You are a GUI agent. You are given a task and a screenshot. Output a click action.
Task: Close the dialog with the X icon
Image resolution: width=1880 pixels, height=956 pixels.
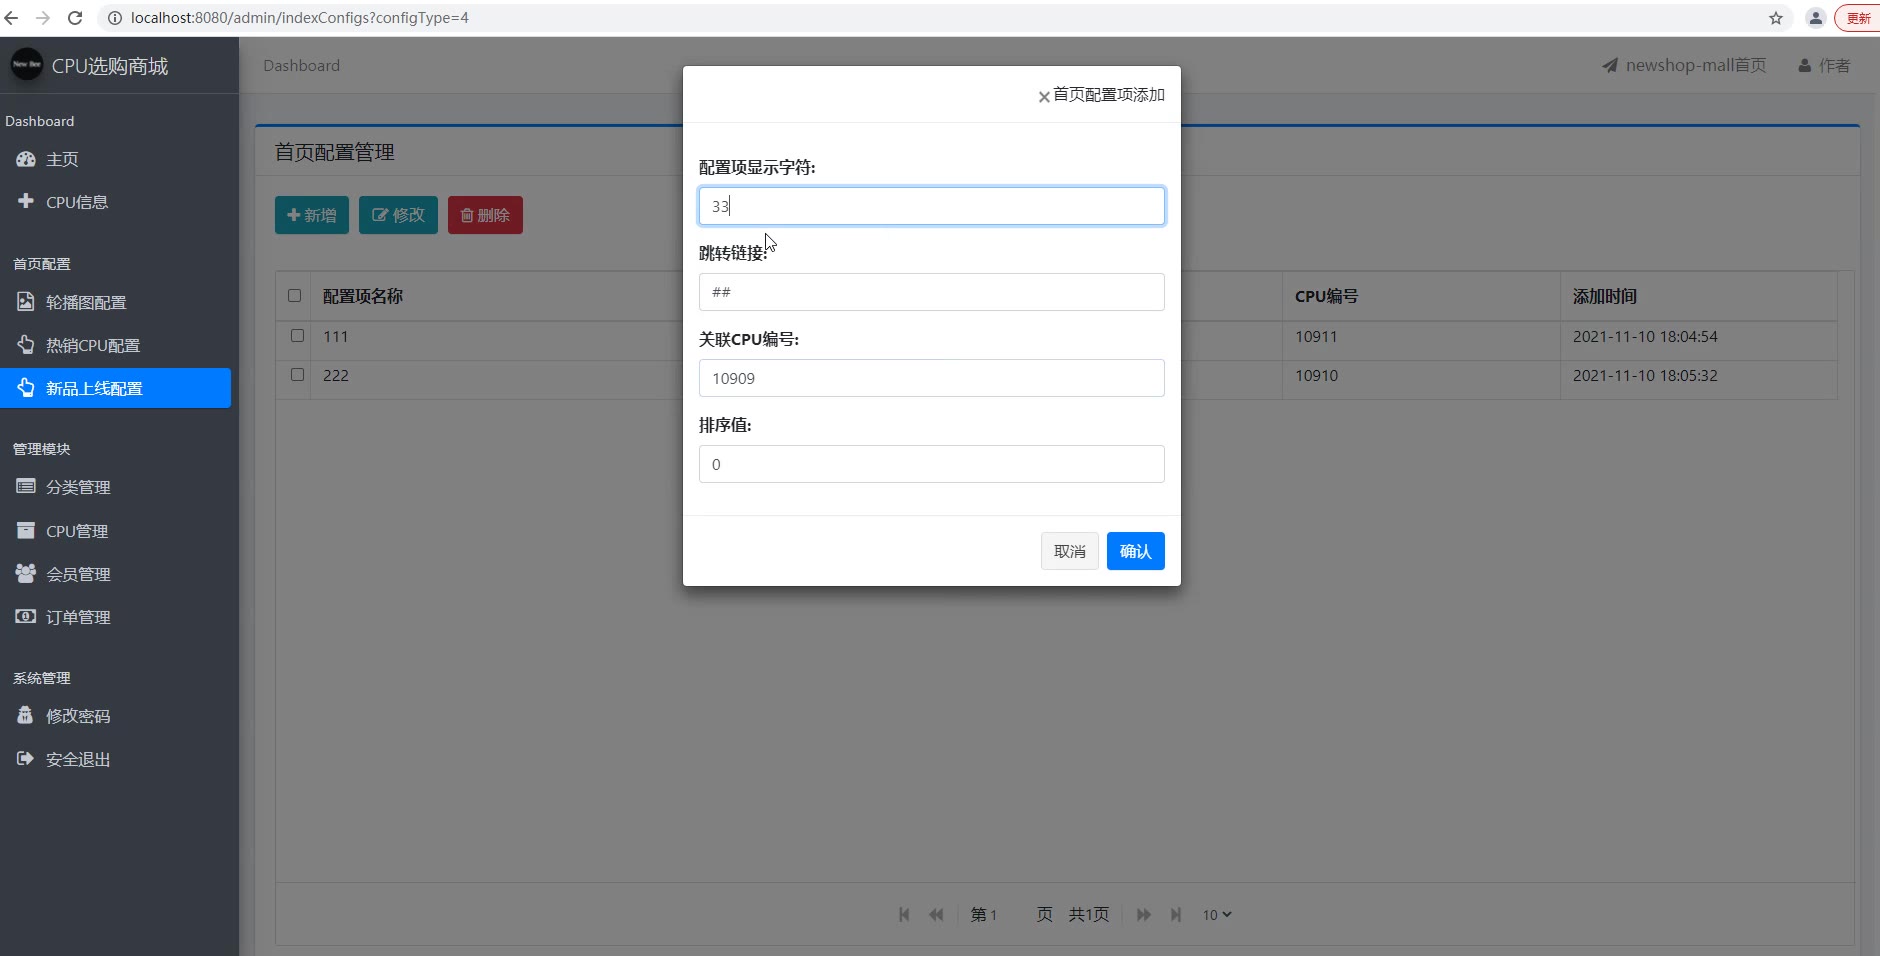click(x=1044, y=97)
